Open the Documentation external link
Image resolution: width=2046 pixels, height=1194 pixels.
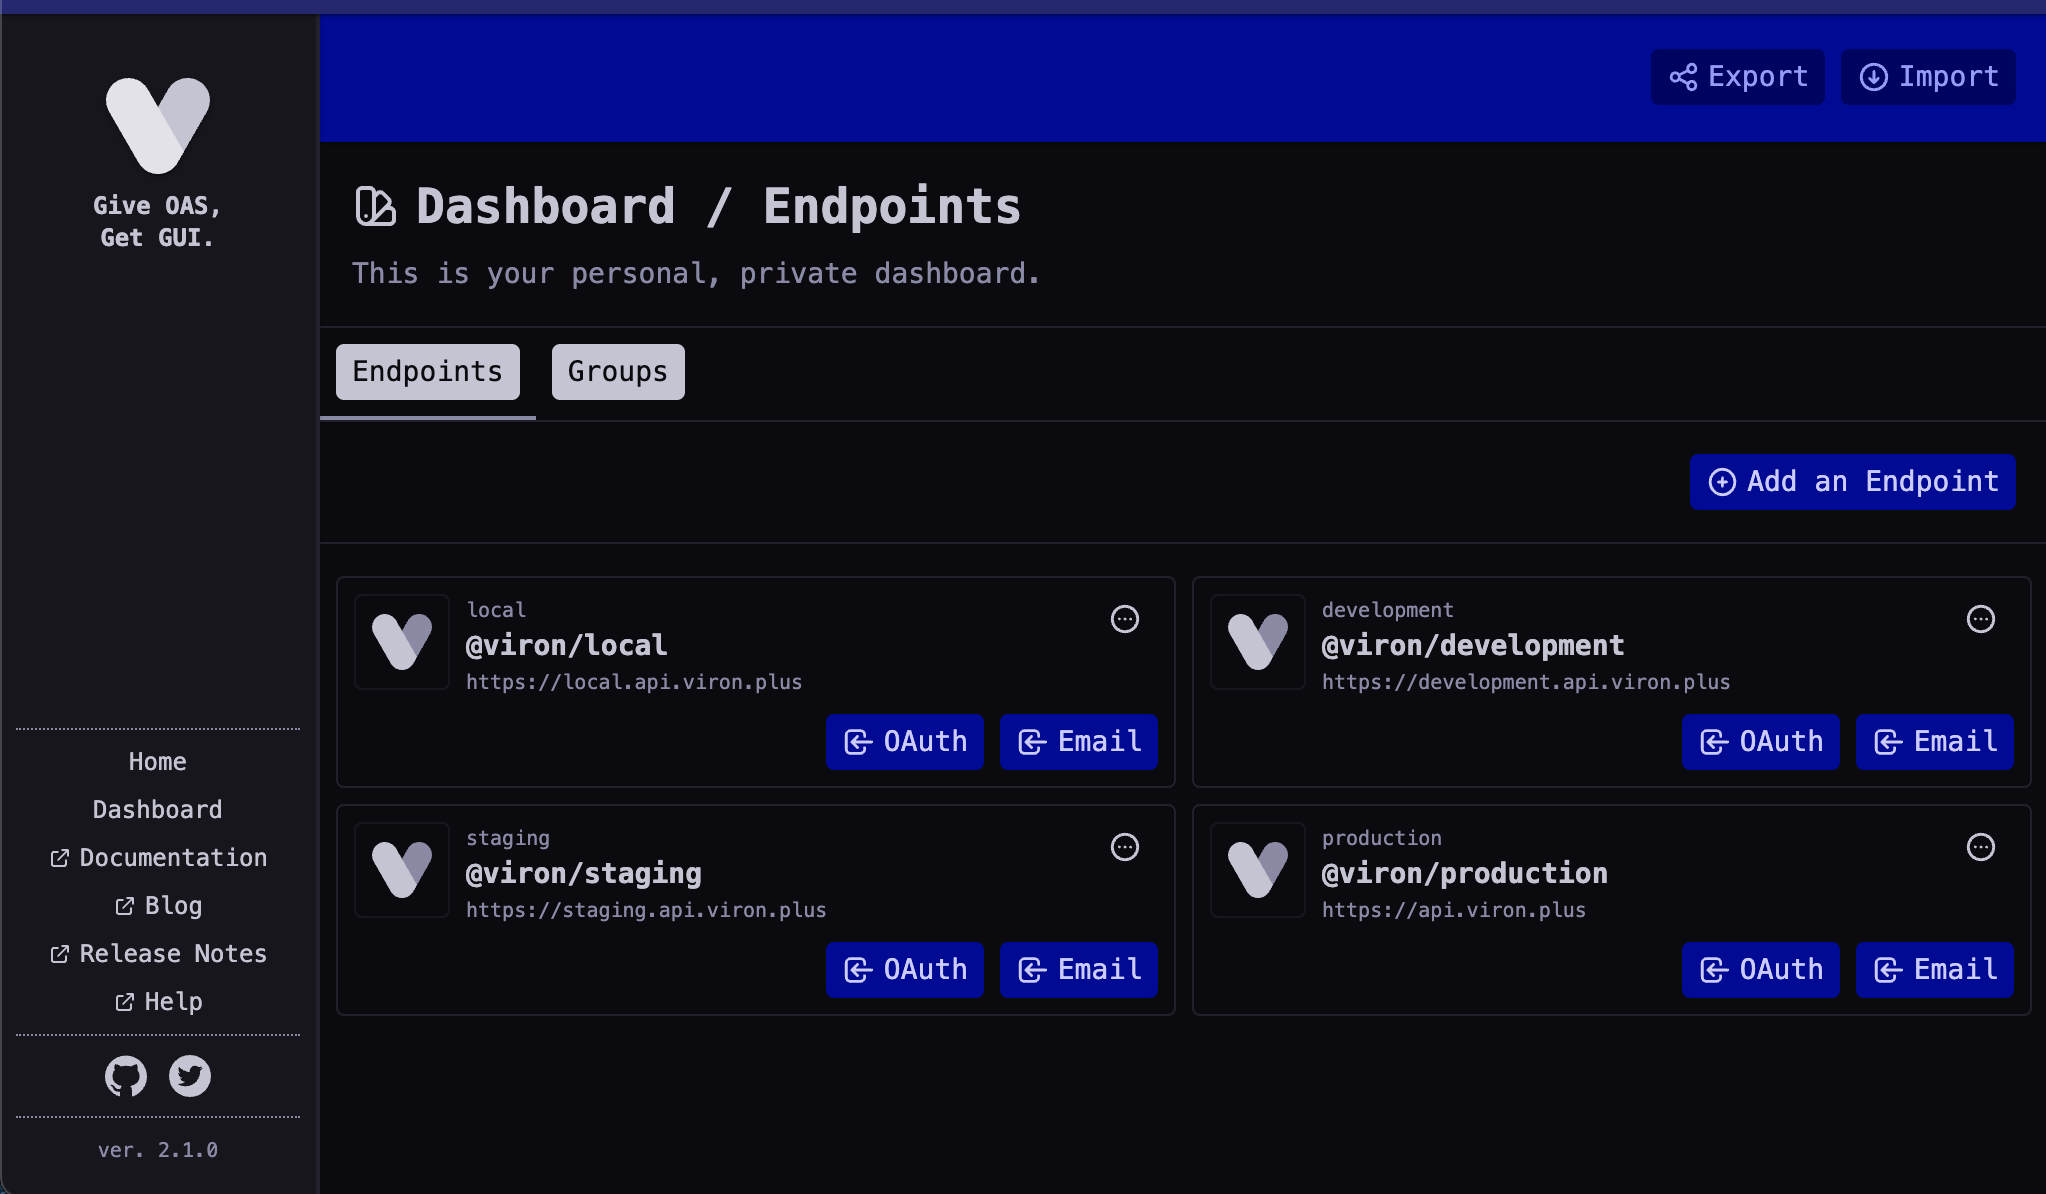(x=158, y=858)
